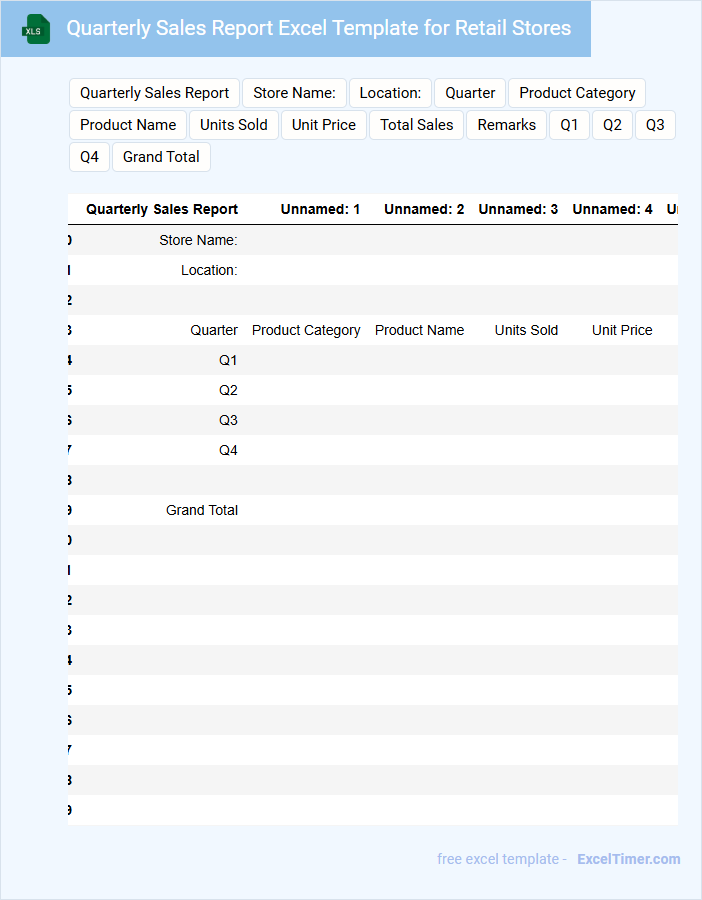Click the Store Name: table cell
This screenshot has width=702, height=900.
(198, 240)
